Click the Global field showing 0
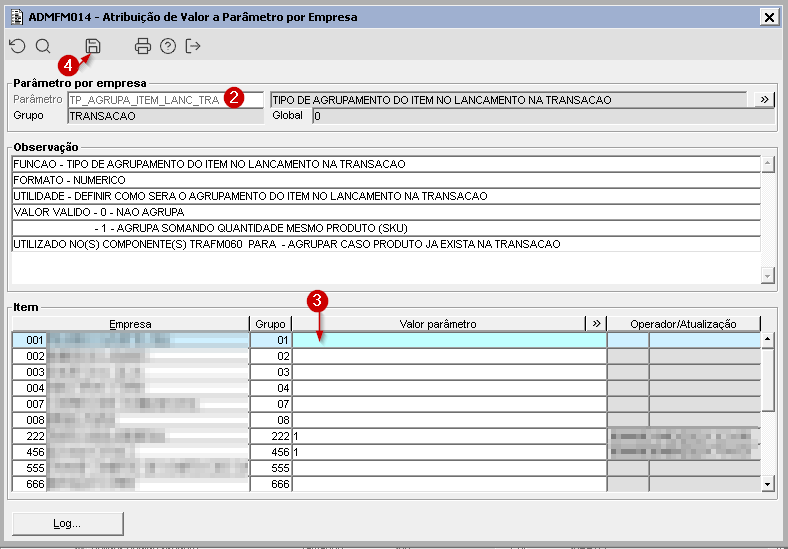The width and height of the screenshot is (788, 549). coord(543,116)
